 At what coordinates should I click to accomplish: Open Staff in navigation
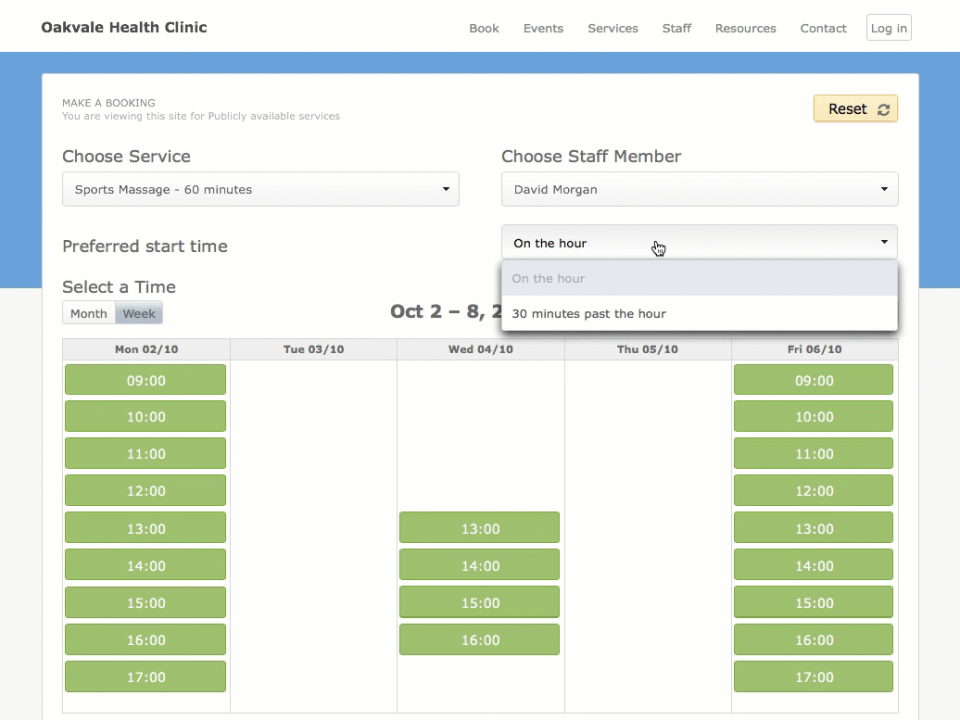677,28
